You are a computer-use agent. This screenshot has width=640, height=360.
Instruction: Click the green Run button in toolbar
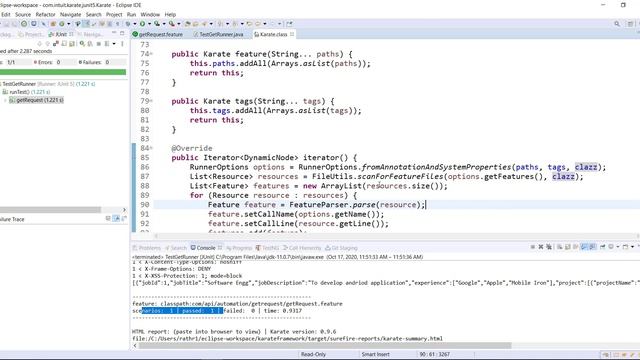click(x=142, y=24)
